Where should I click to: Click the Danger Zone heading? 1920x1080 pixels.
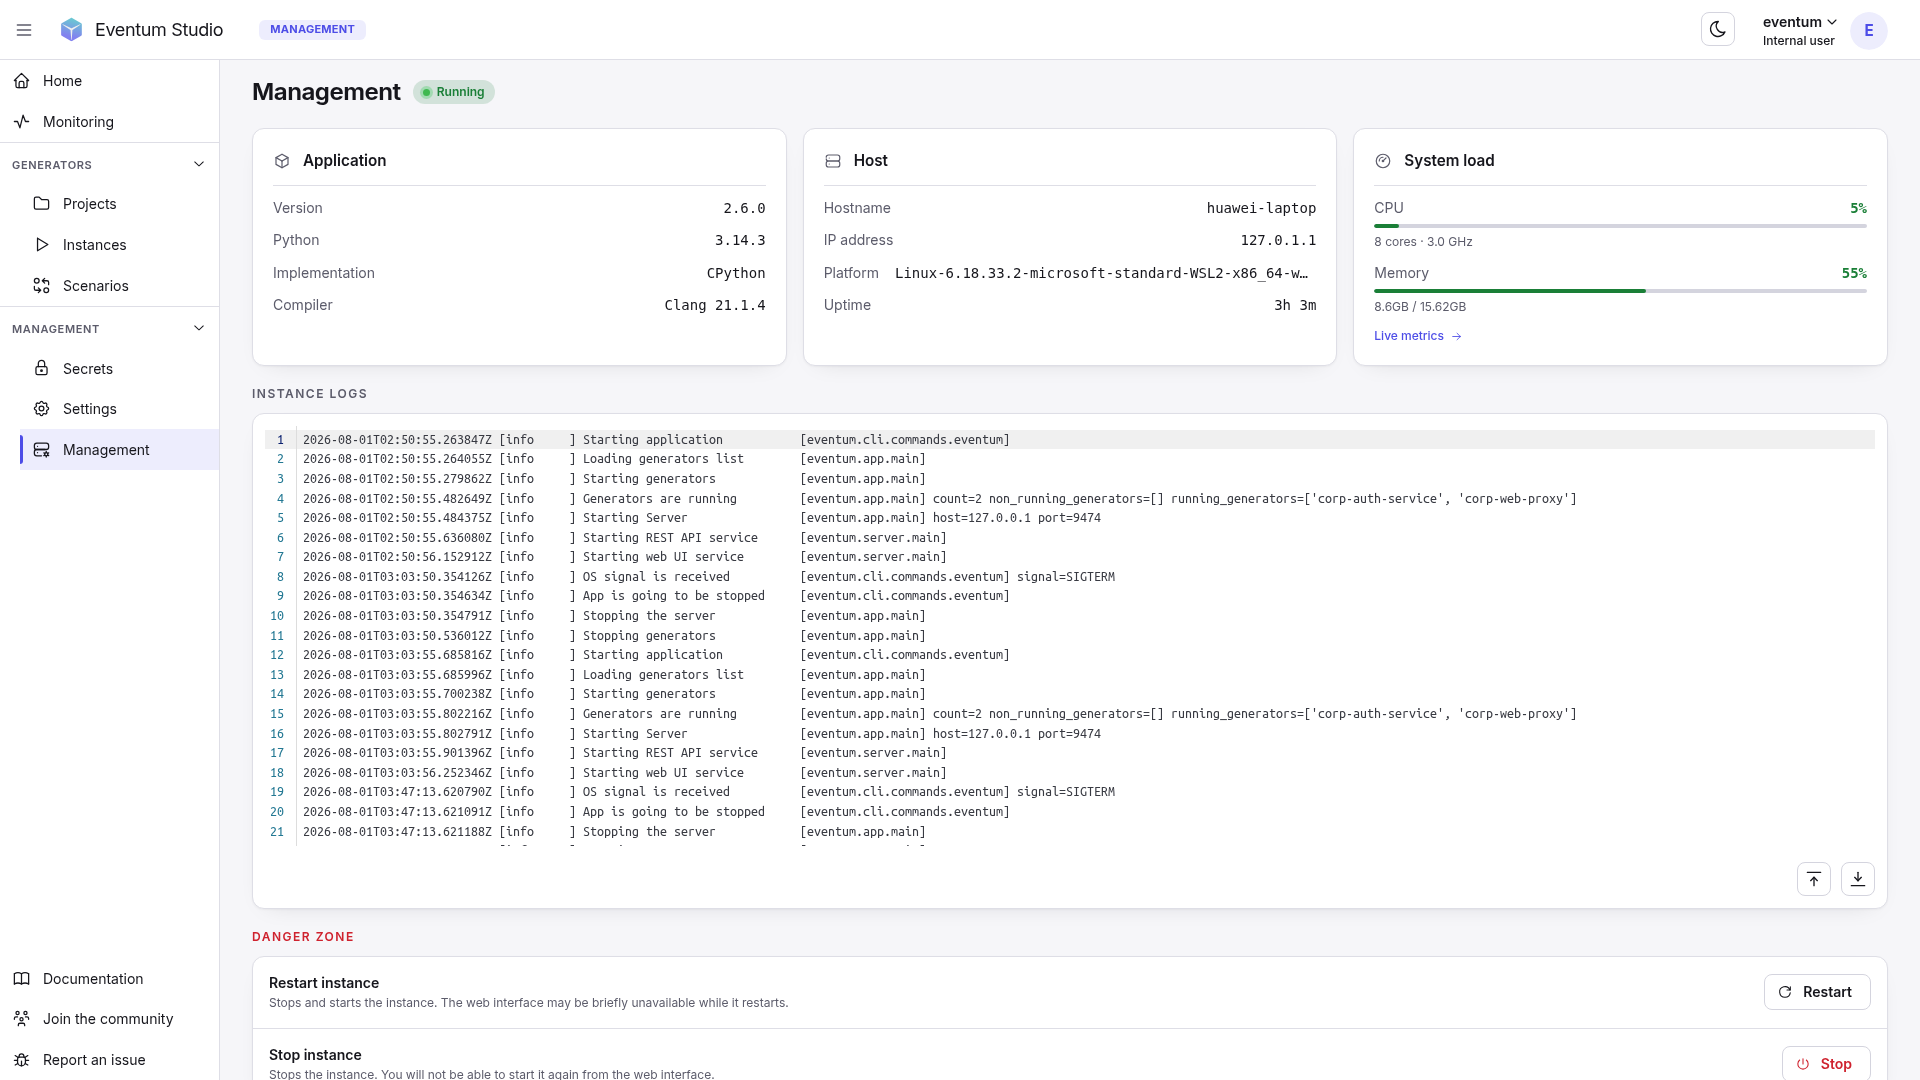(x=303, y=937)
